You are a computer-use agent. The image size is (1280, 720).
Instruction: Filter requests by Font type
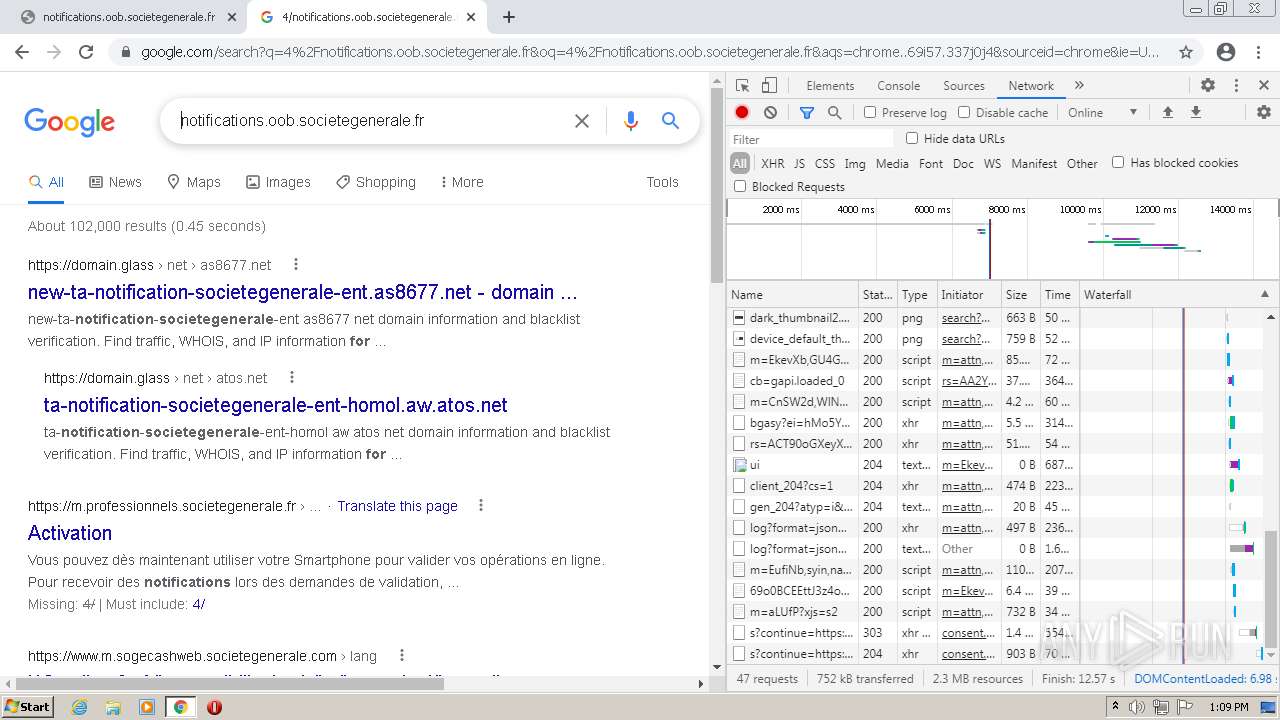930,164
